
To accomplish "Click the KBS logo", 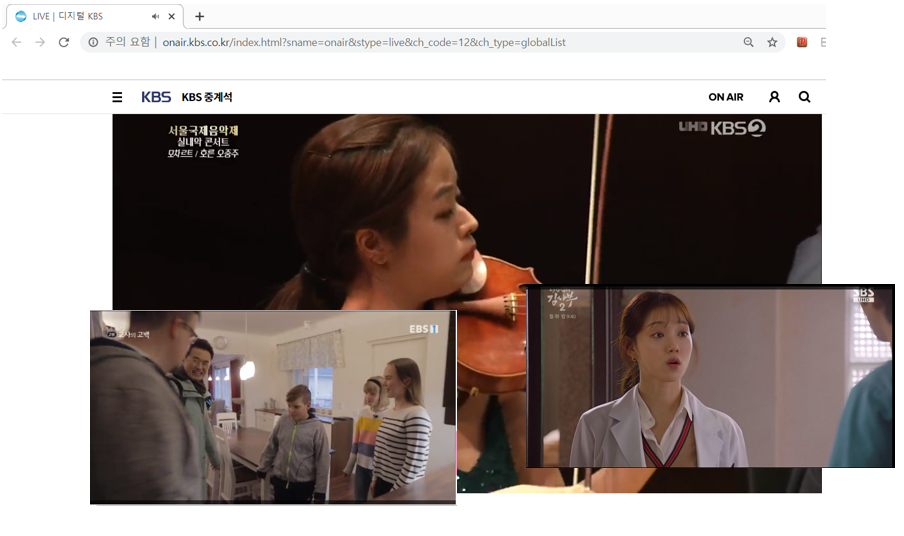I will coord(156,97).
